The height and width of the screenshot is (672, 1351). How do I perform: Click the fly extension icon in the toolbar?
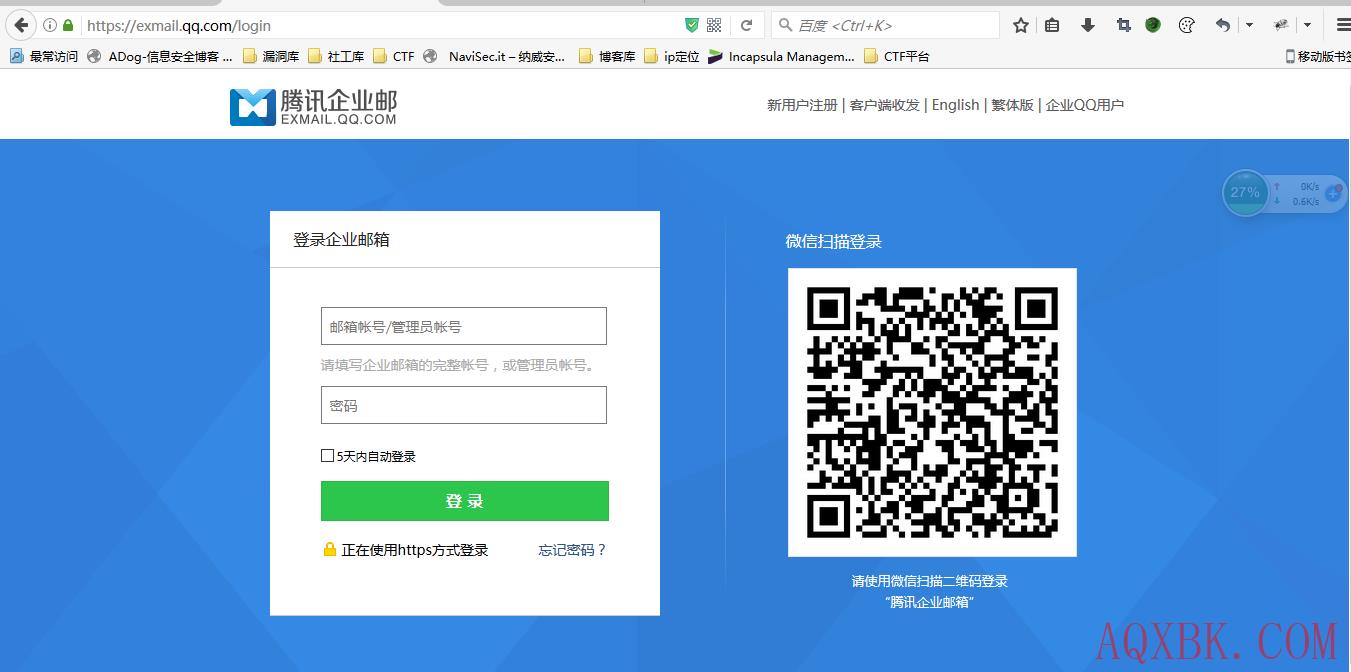[x=1281, y=25]
